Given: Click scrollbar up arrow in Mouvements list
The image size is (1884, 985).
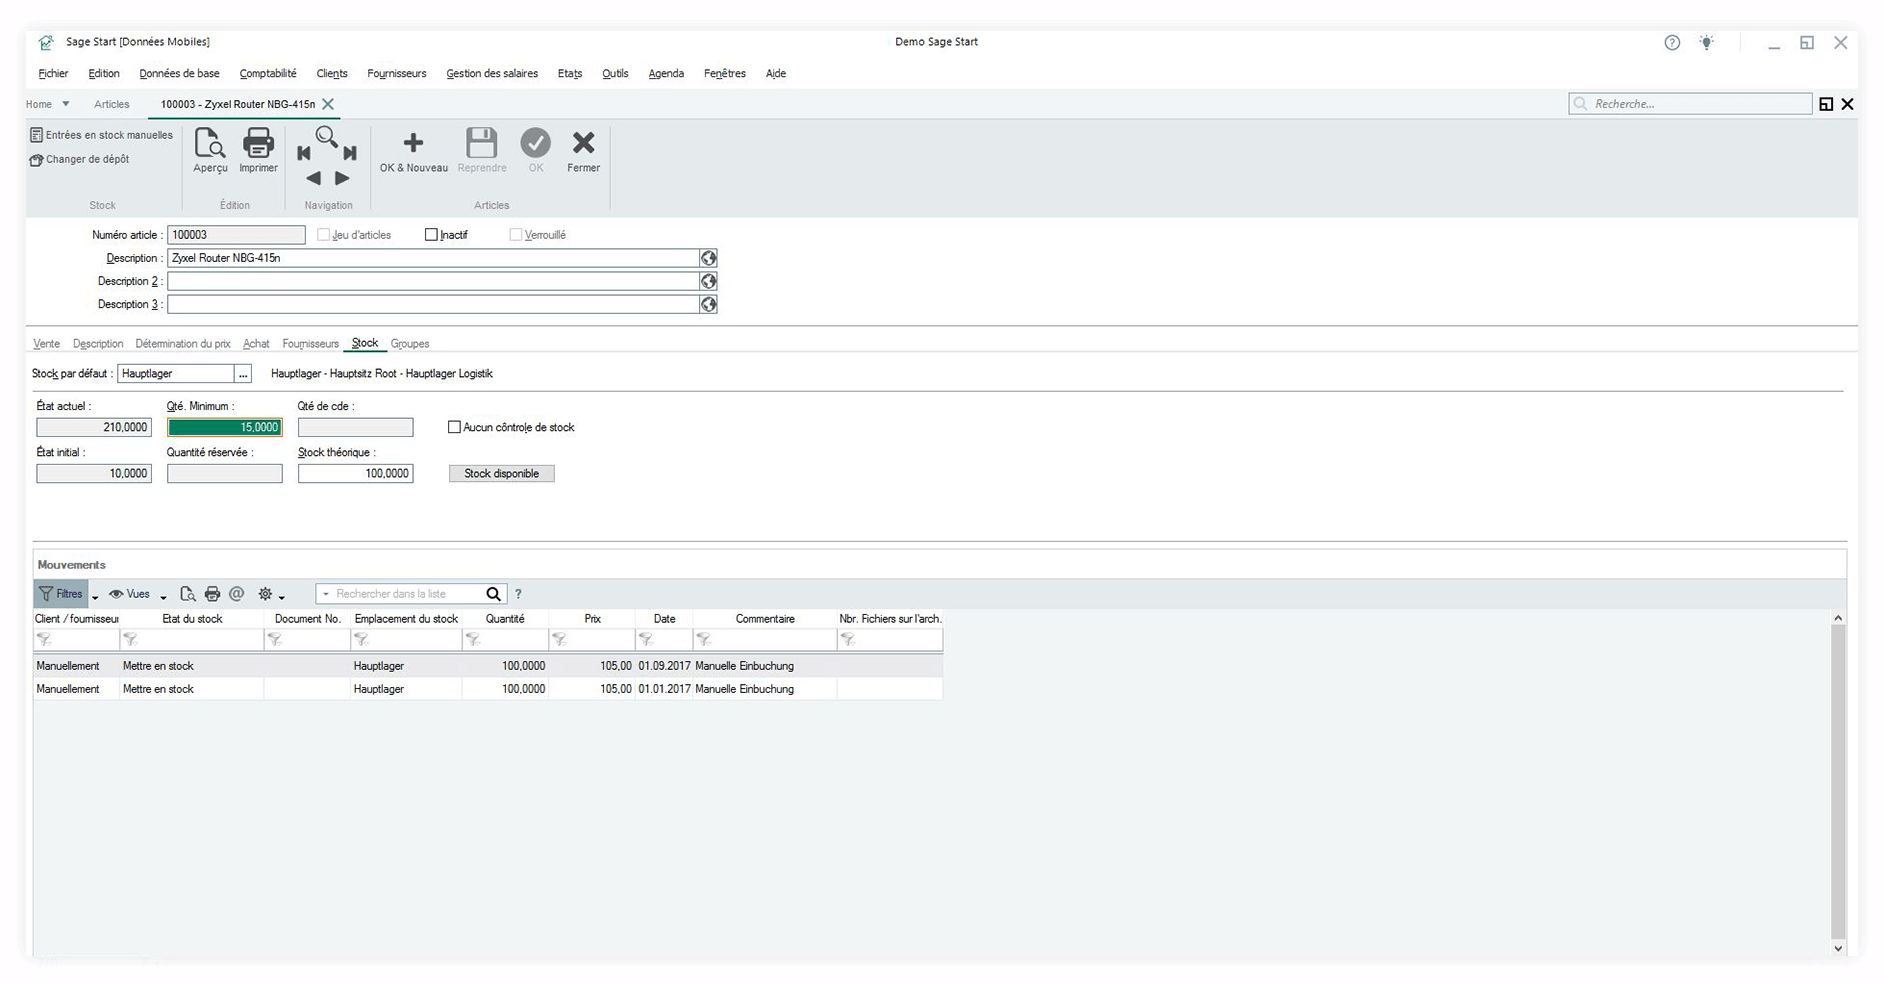Looking at the screenshot, I should click(1838, 619).
